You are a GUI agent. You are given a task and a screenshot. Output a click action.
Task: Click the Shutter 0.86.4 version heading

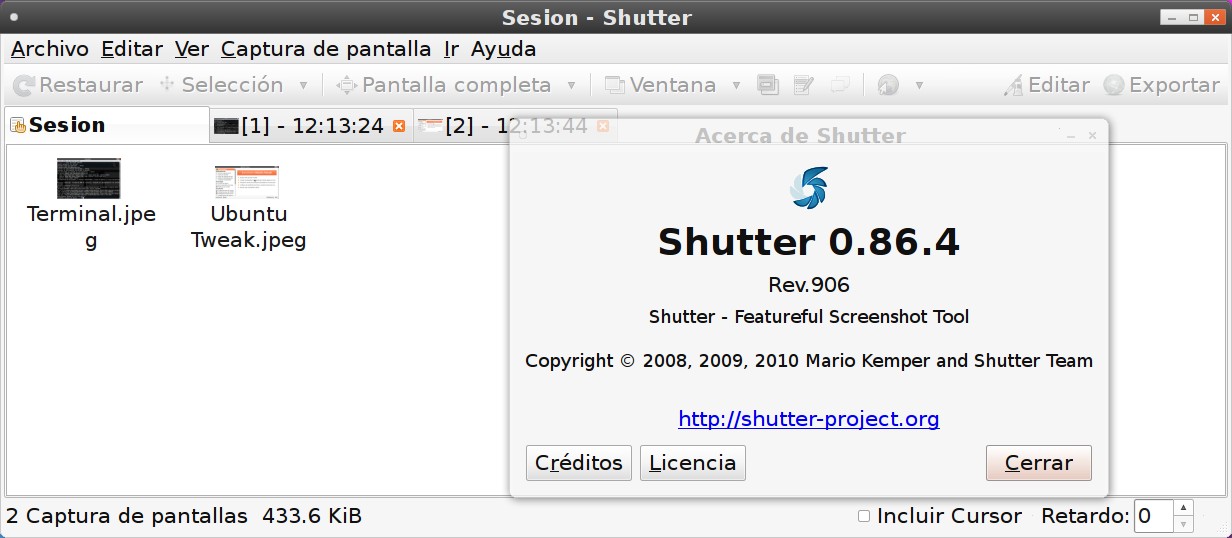[x=809, y=242]
